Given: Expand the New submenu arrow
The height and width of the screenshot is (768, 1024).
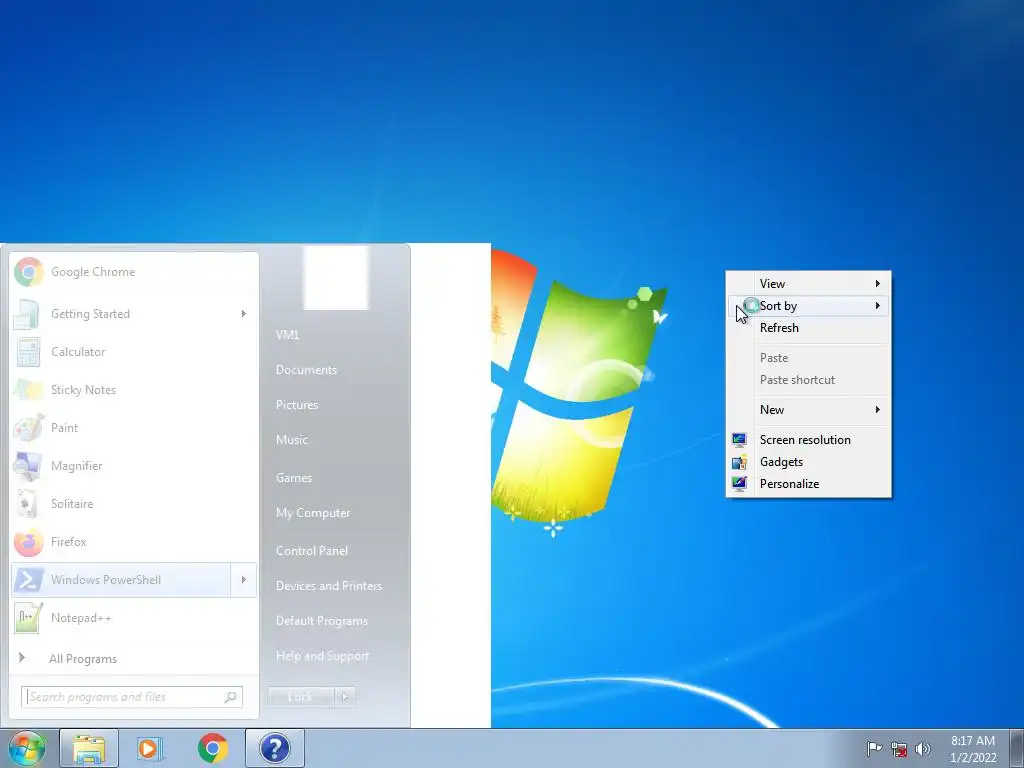Looking at the screenshot, I should (x=878, y=409).
